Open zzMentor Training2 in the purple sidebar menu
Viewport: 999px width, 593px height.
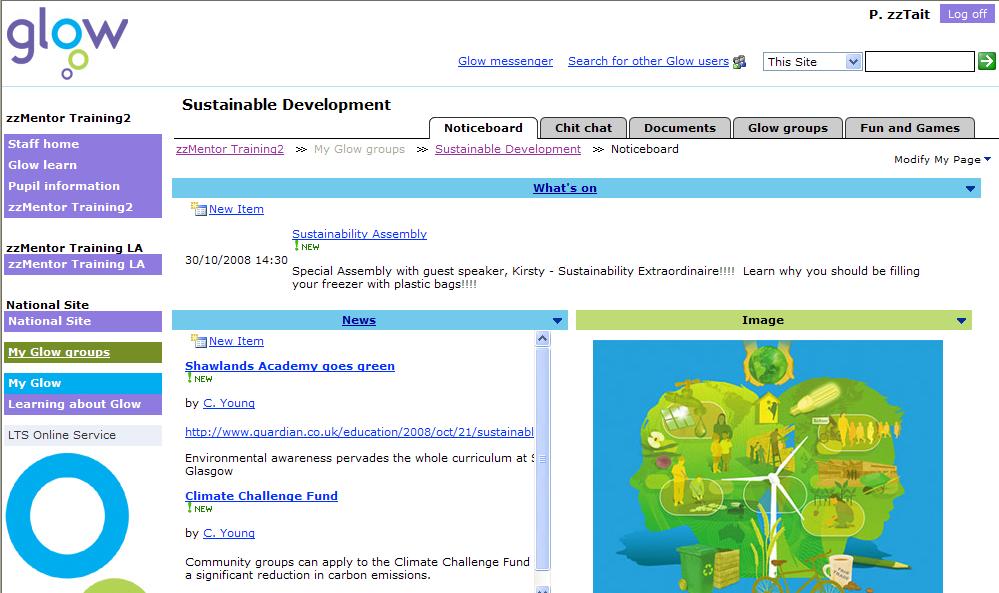[83, 207]
